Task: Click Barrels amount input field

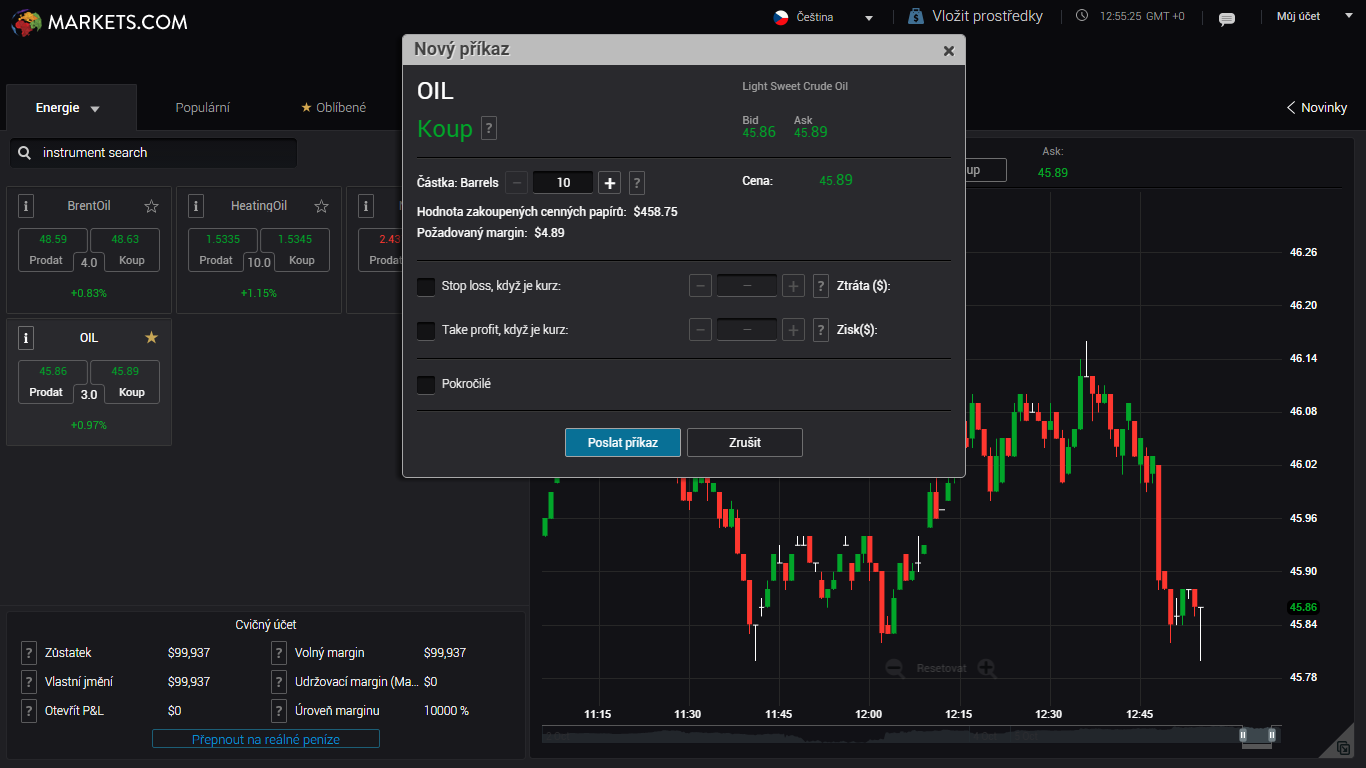Action: (563, 183)
